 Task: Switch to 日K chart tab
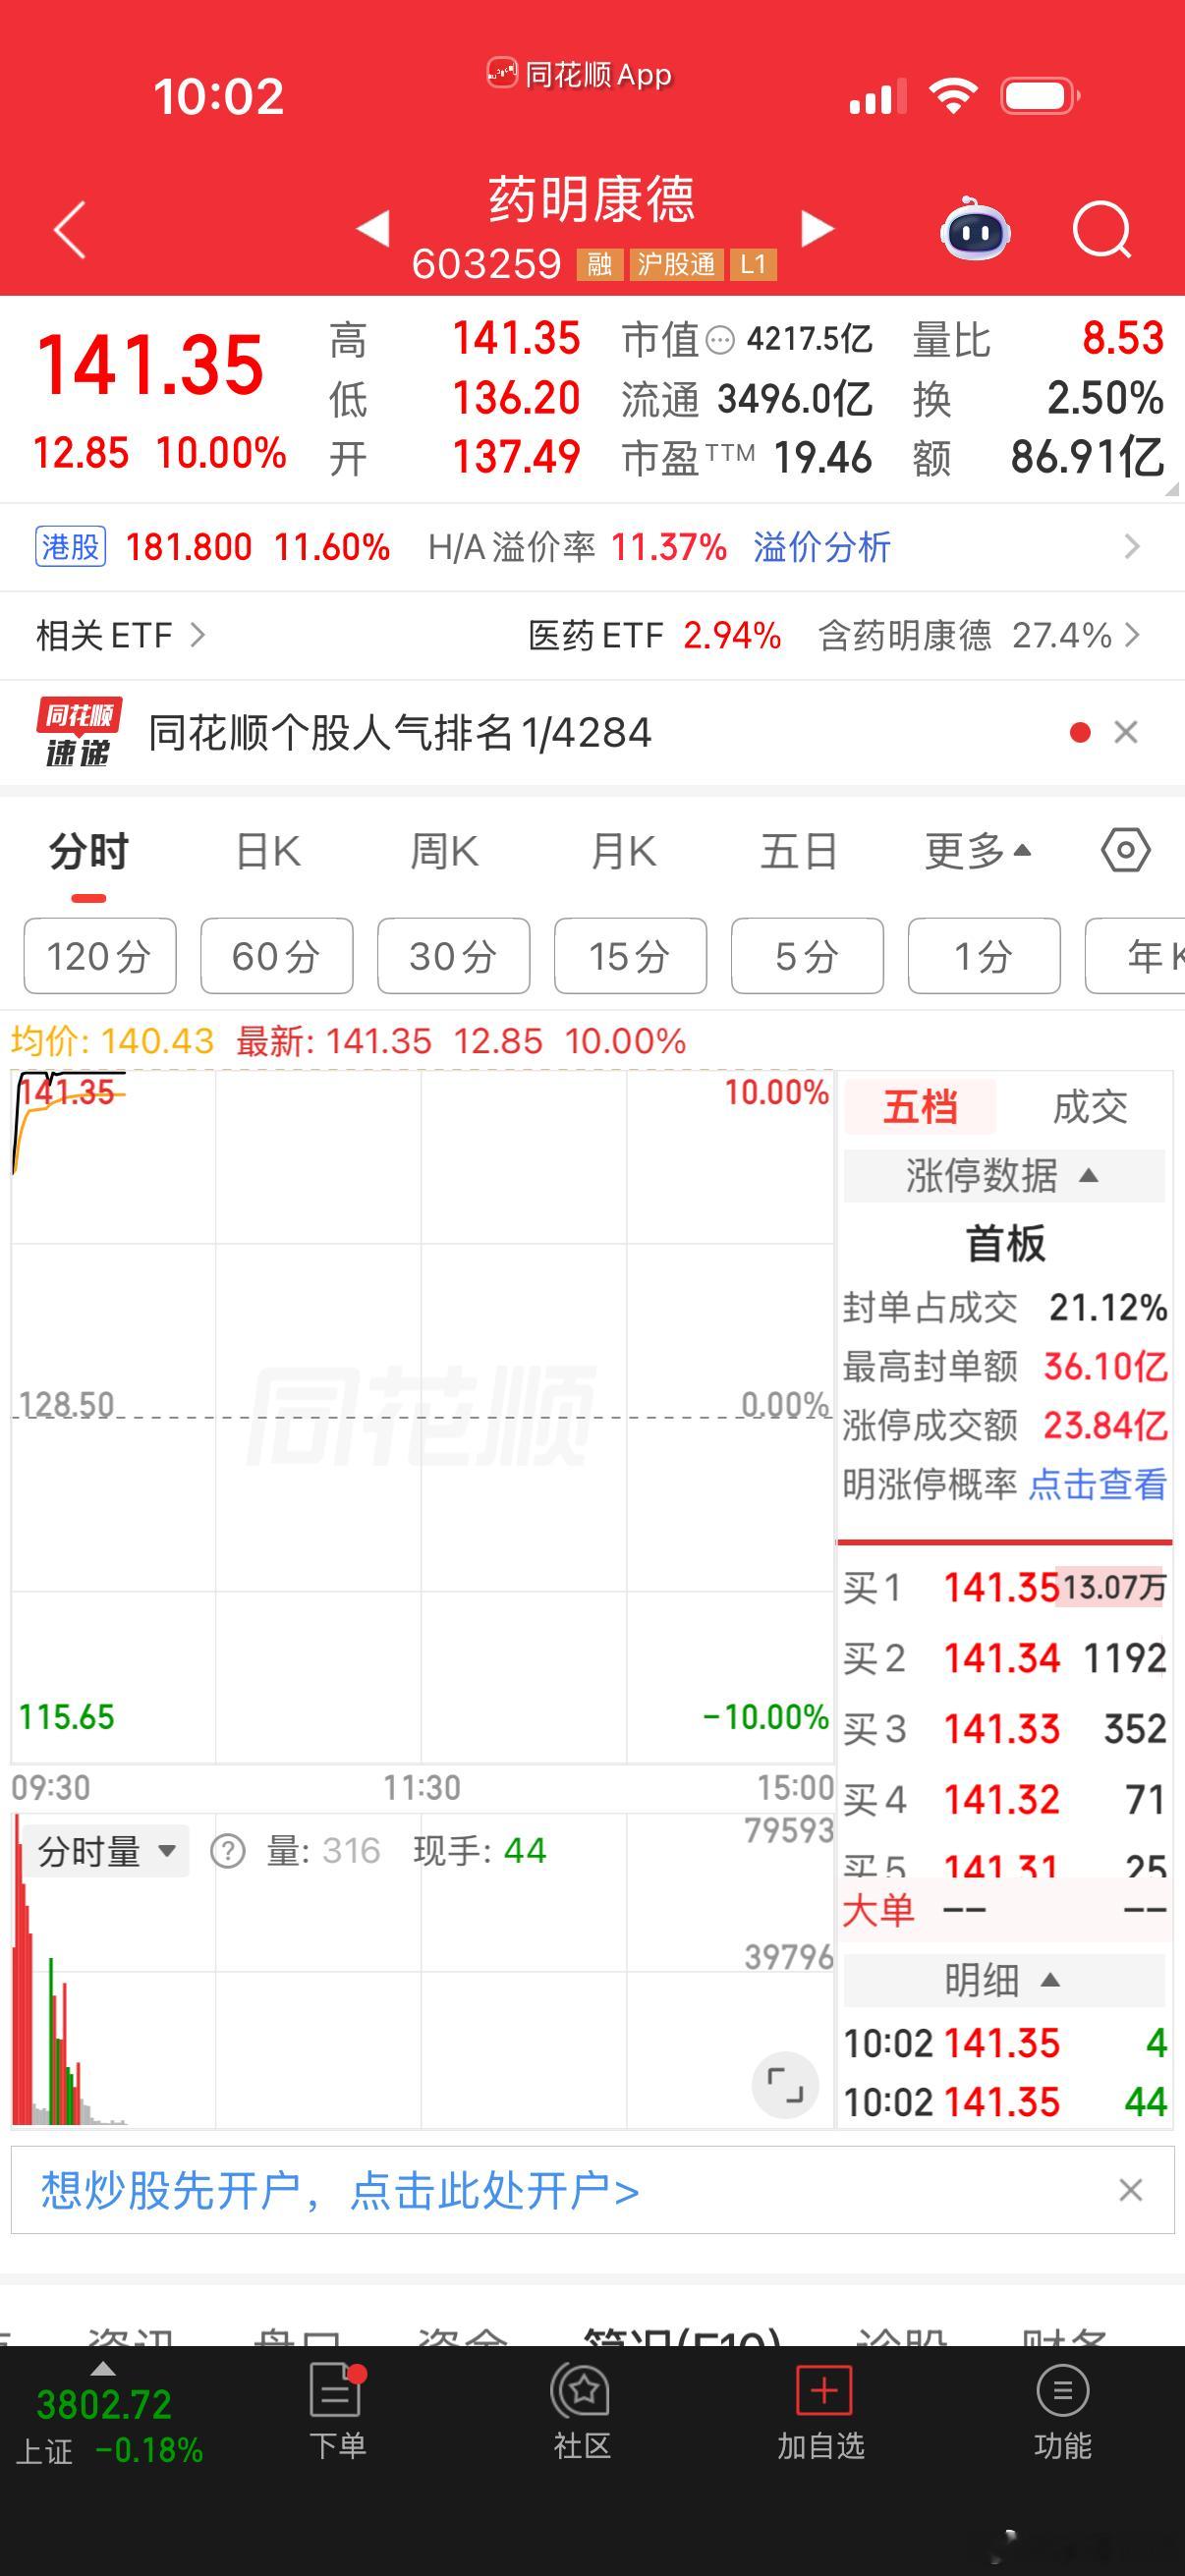point(268,852)
